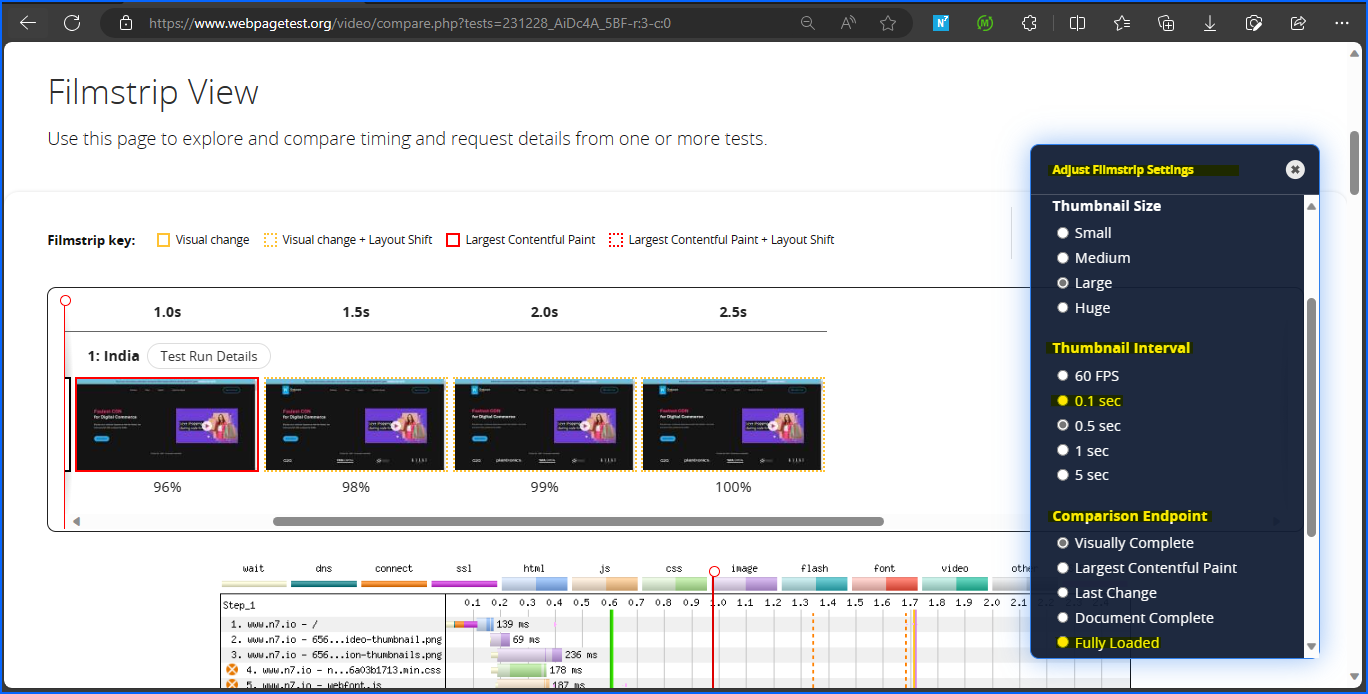This screenshot has width=1368, height=694.
Task: Select Largest Contentful Paint endpoint option
Action: click(x=1063, y=568)
